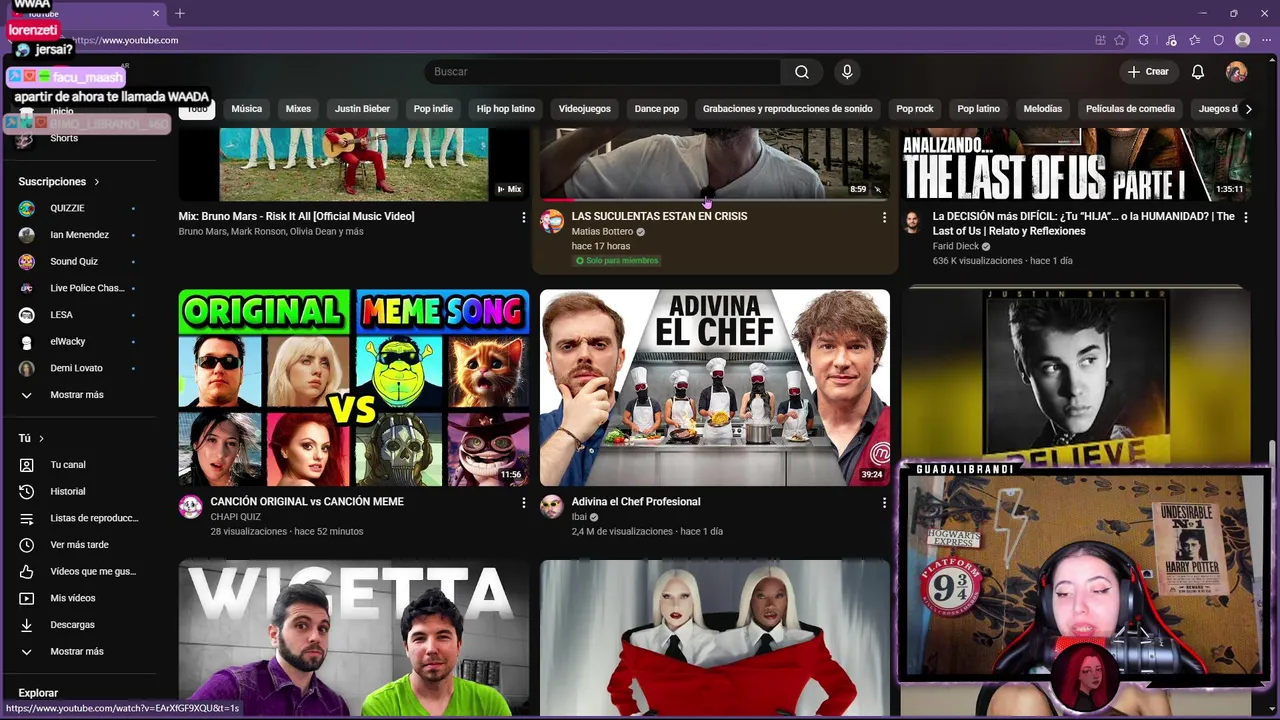This screenshot has width=1280, height=720.
Task: Open LESA subscription channel
Action: 78,315
